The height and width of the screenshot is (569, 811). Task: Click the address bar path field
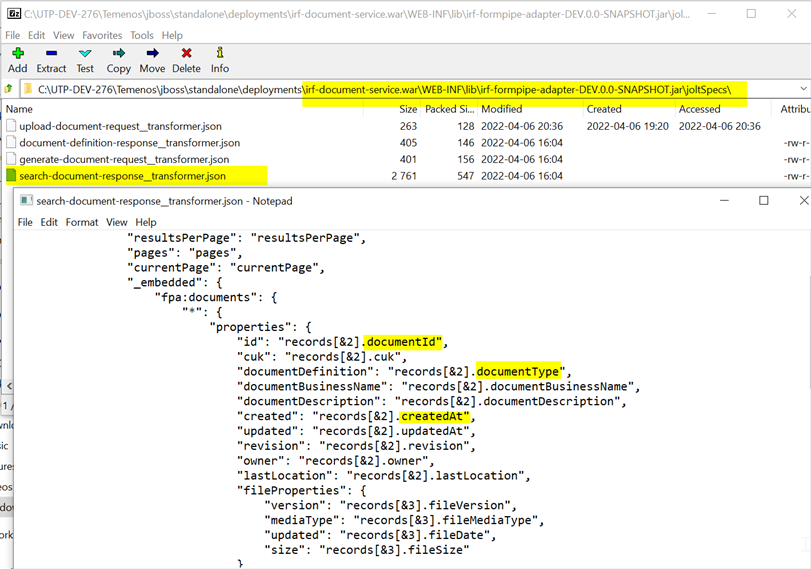point(400,90)
